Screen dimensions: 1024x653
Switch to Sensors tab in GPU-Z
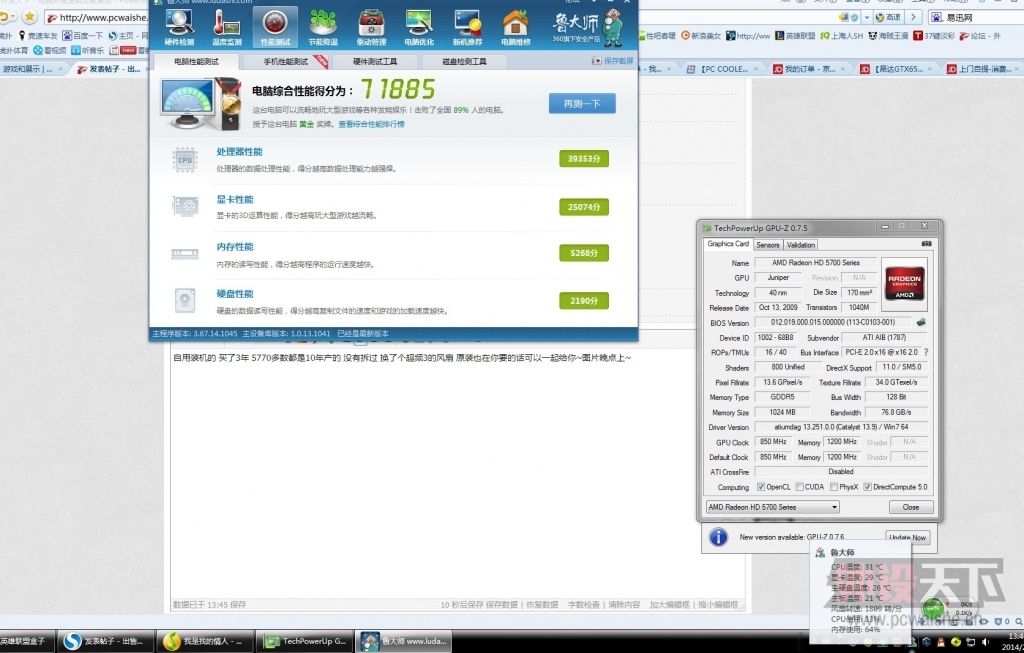(767, 245)
